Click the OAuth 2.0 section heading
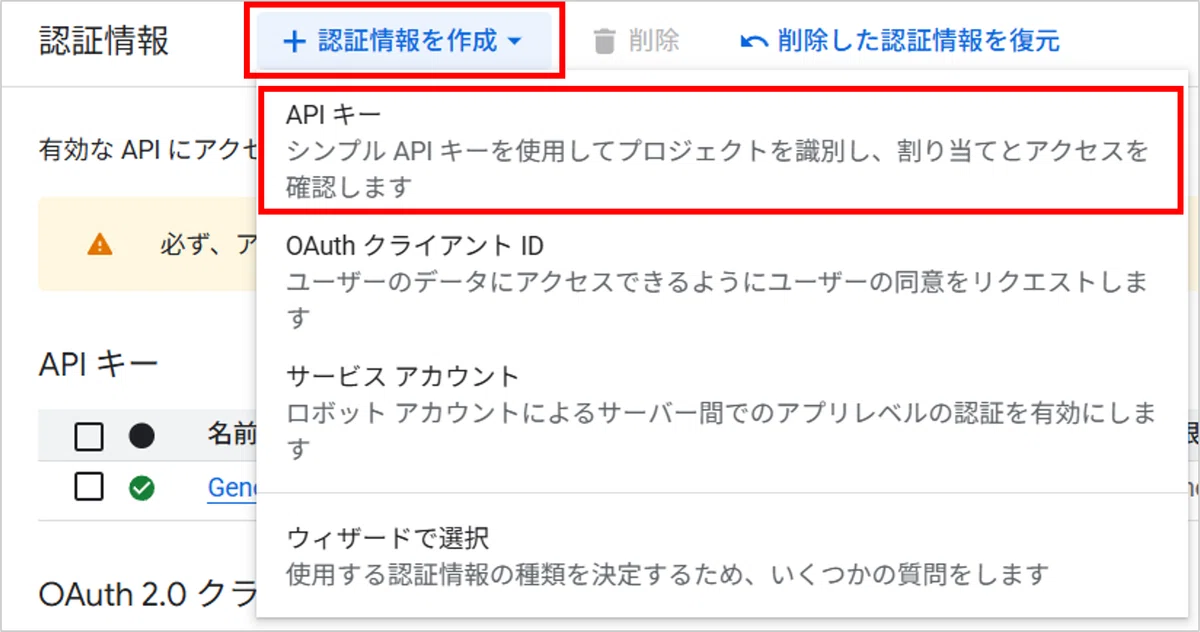1200x632 pixels. coord(147,594)
